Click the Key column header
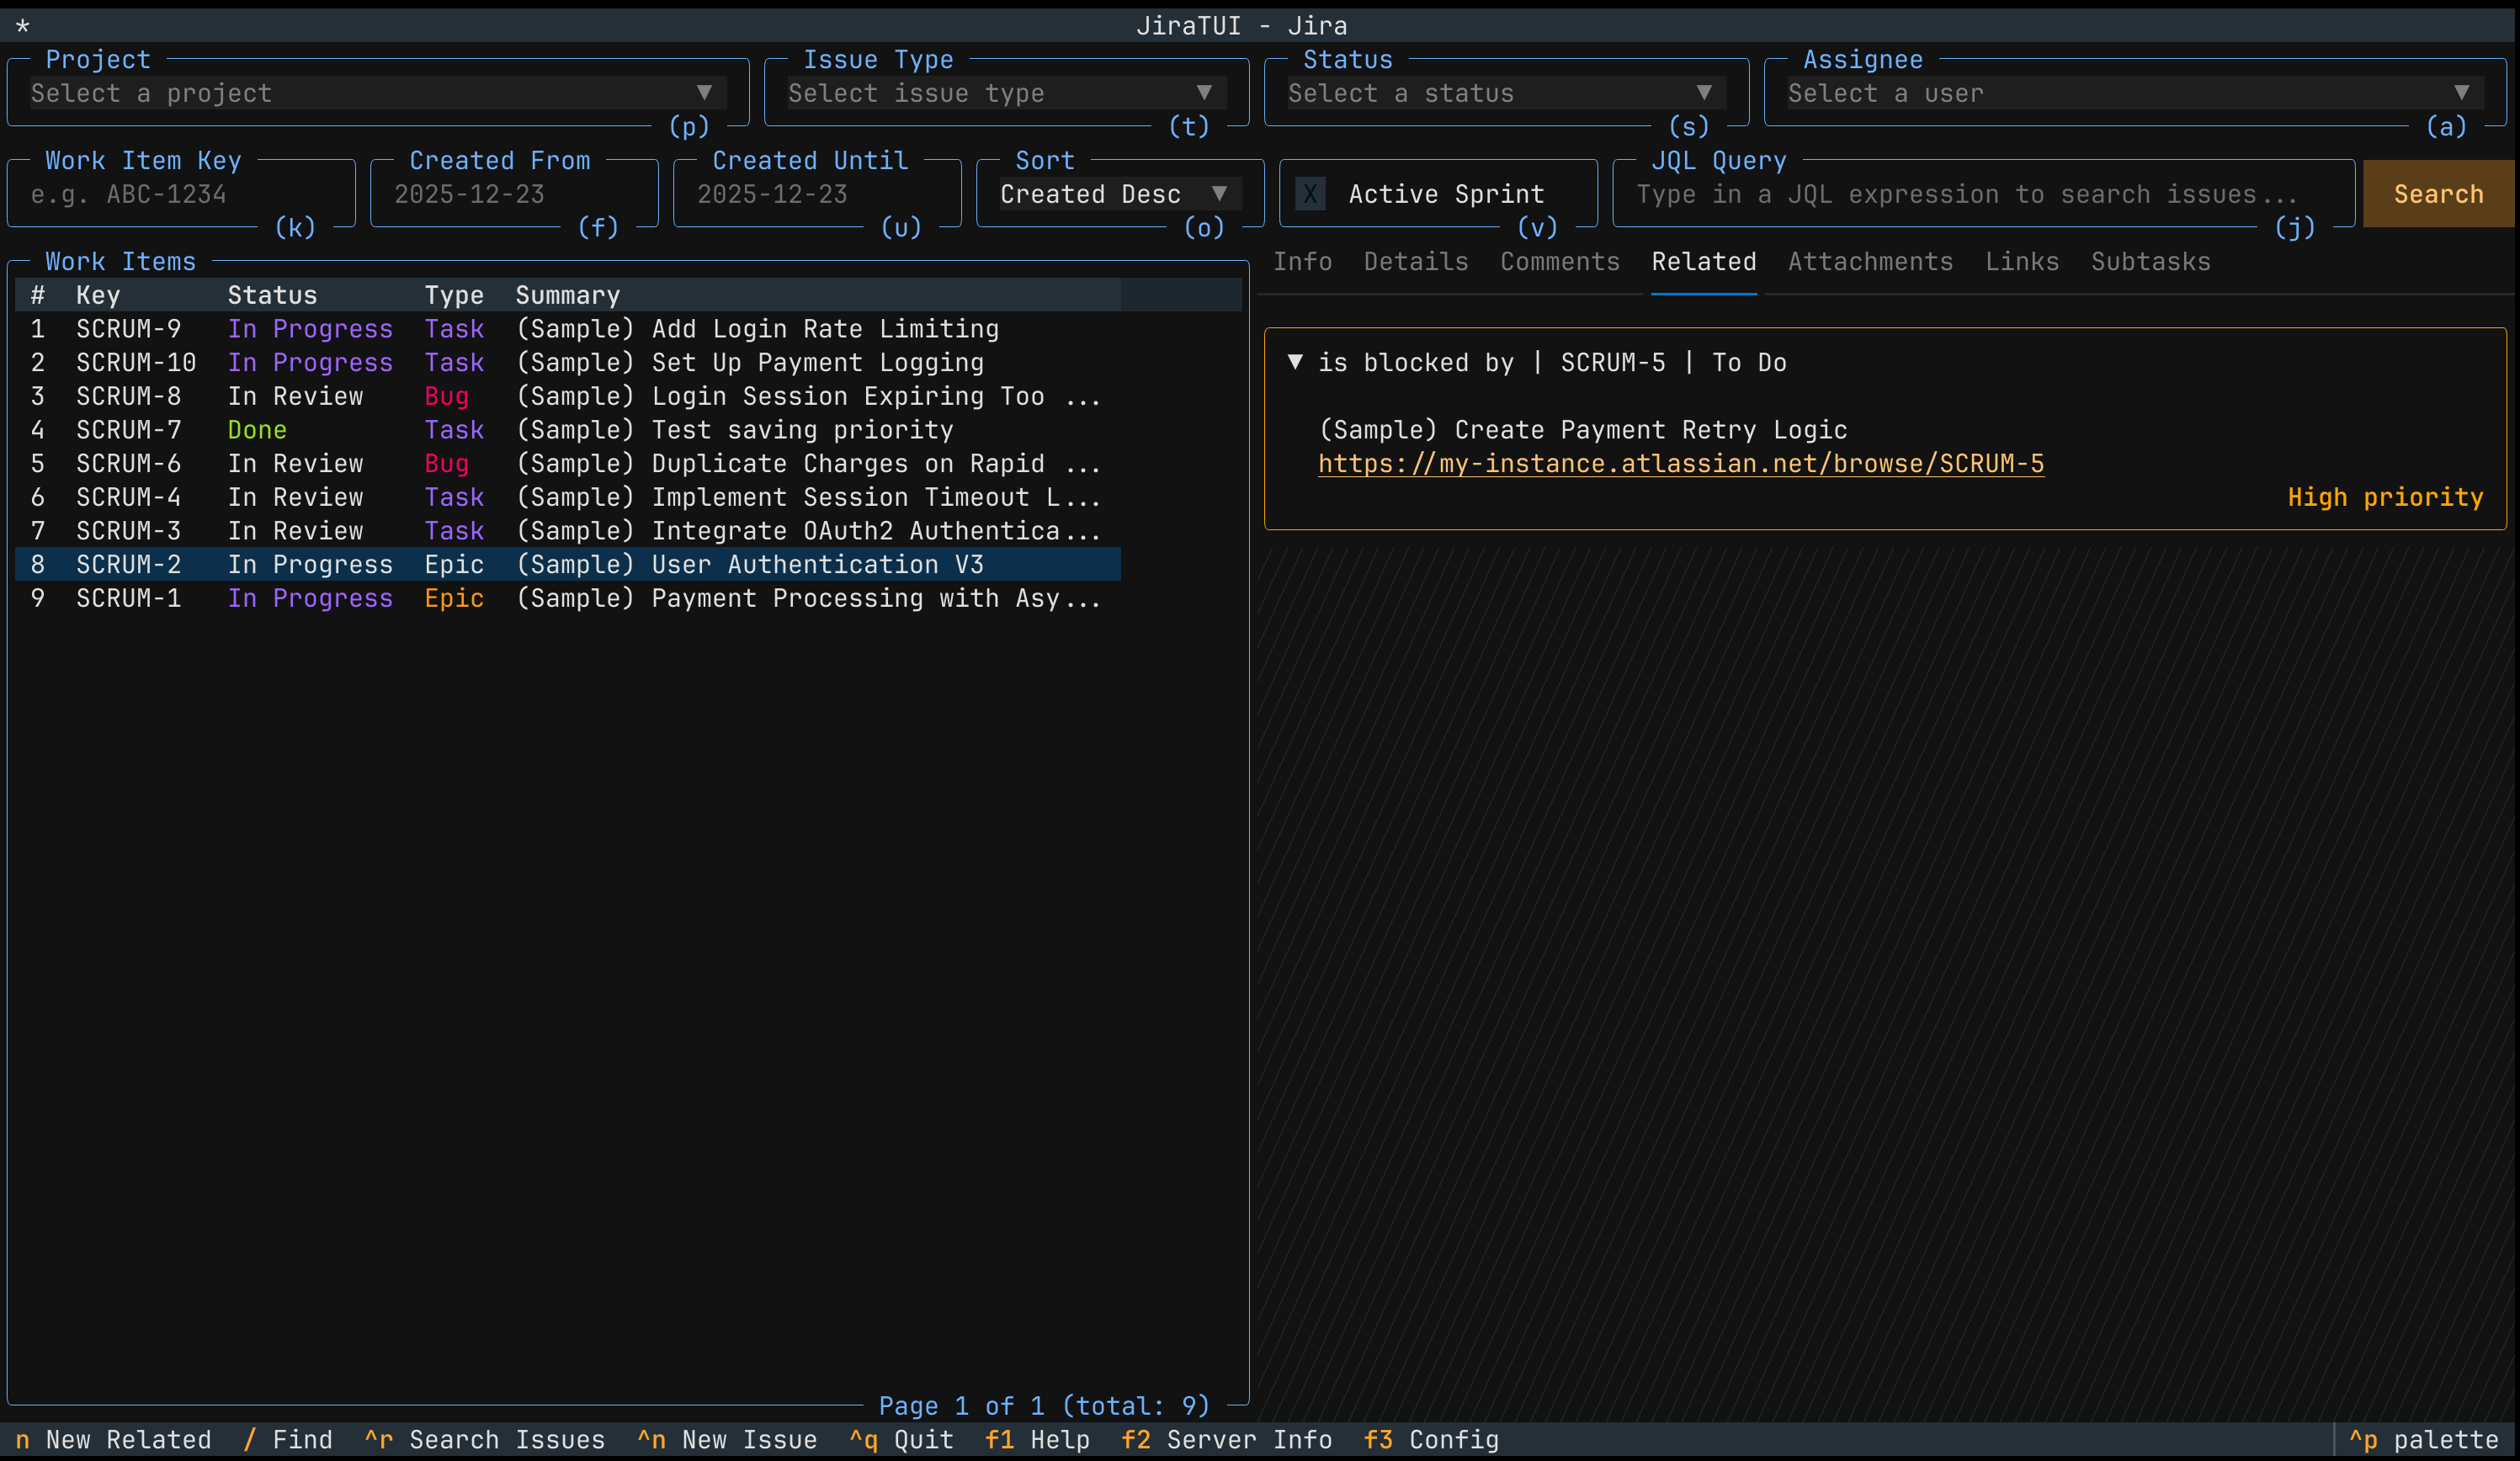The width and height of the screenshot is (2520, 1461). 98,295
